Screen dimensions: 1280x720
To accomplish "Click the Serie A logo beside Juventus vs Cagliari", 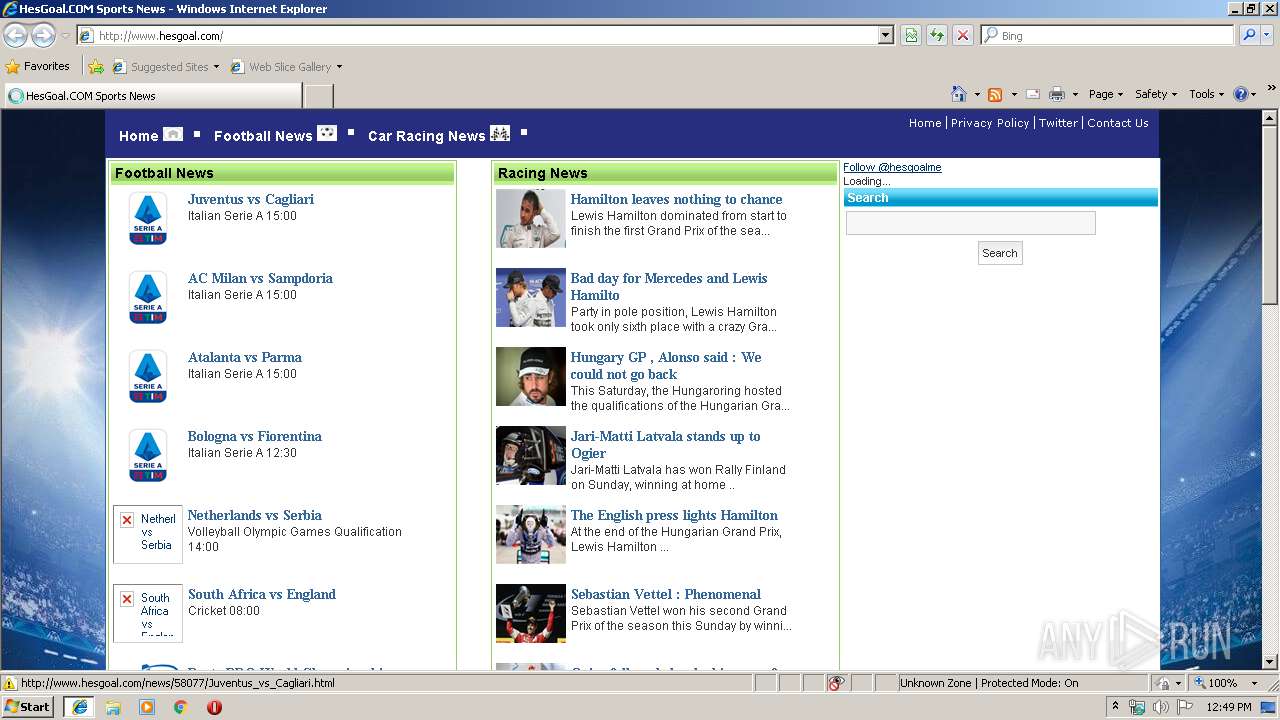I will pos(148,219).
